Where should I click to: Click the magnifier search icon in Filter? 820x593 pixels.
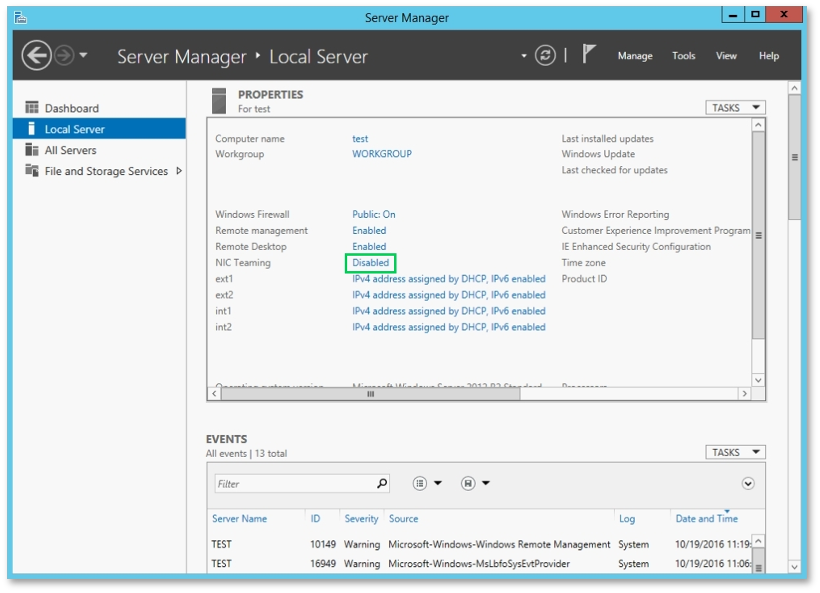[382, 484]
